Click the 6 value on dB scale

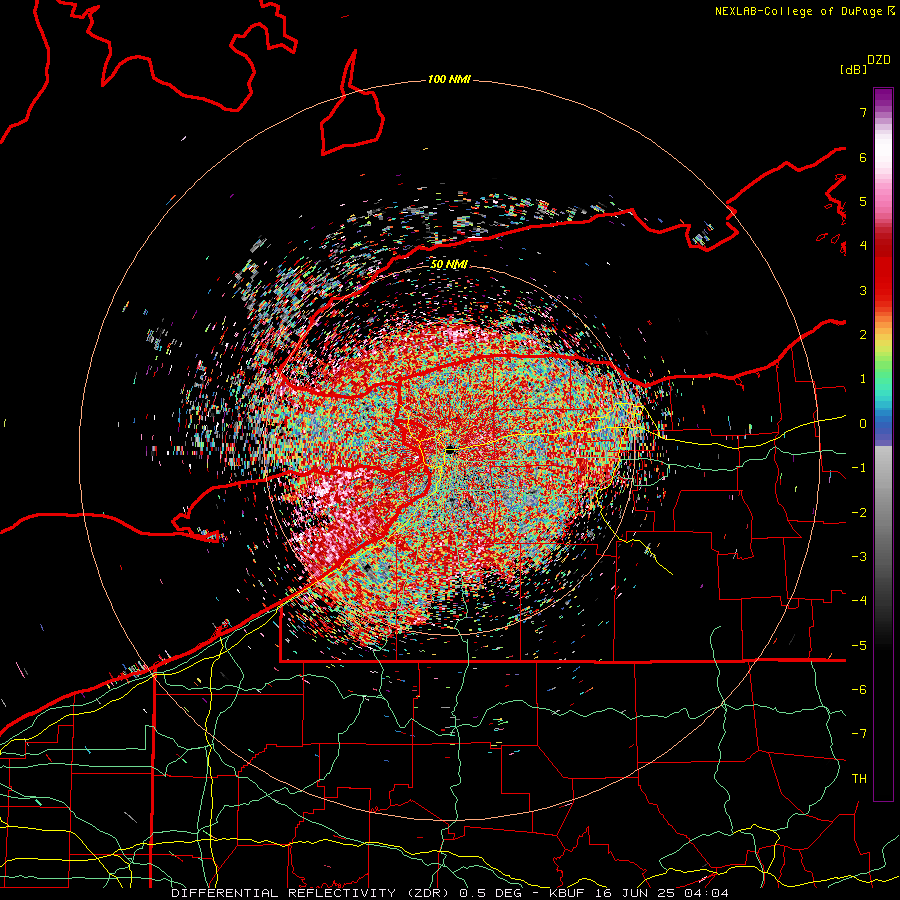863,157
